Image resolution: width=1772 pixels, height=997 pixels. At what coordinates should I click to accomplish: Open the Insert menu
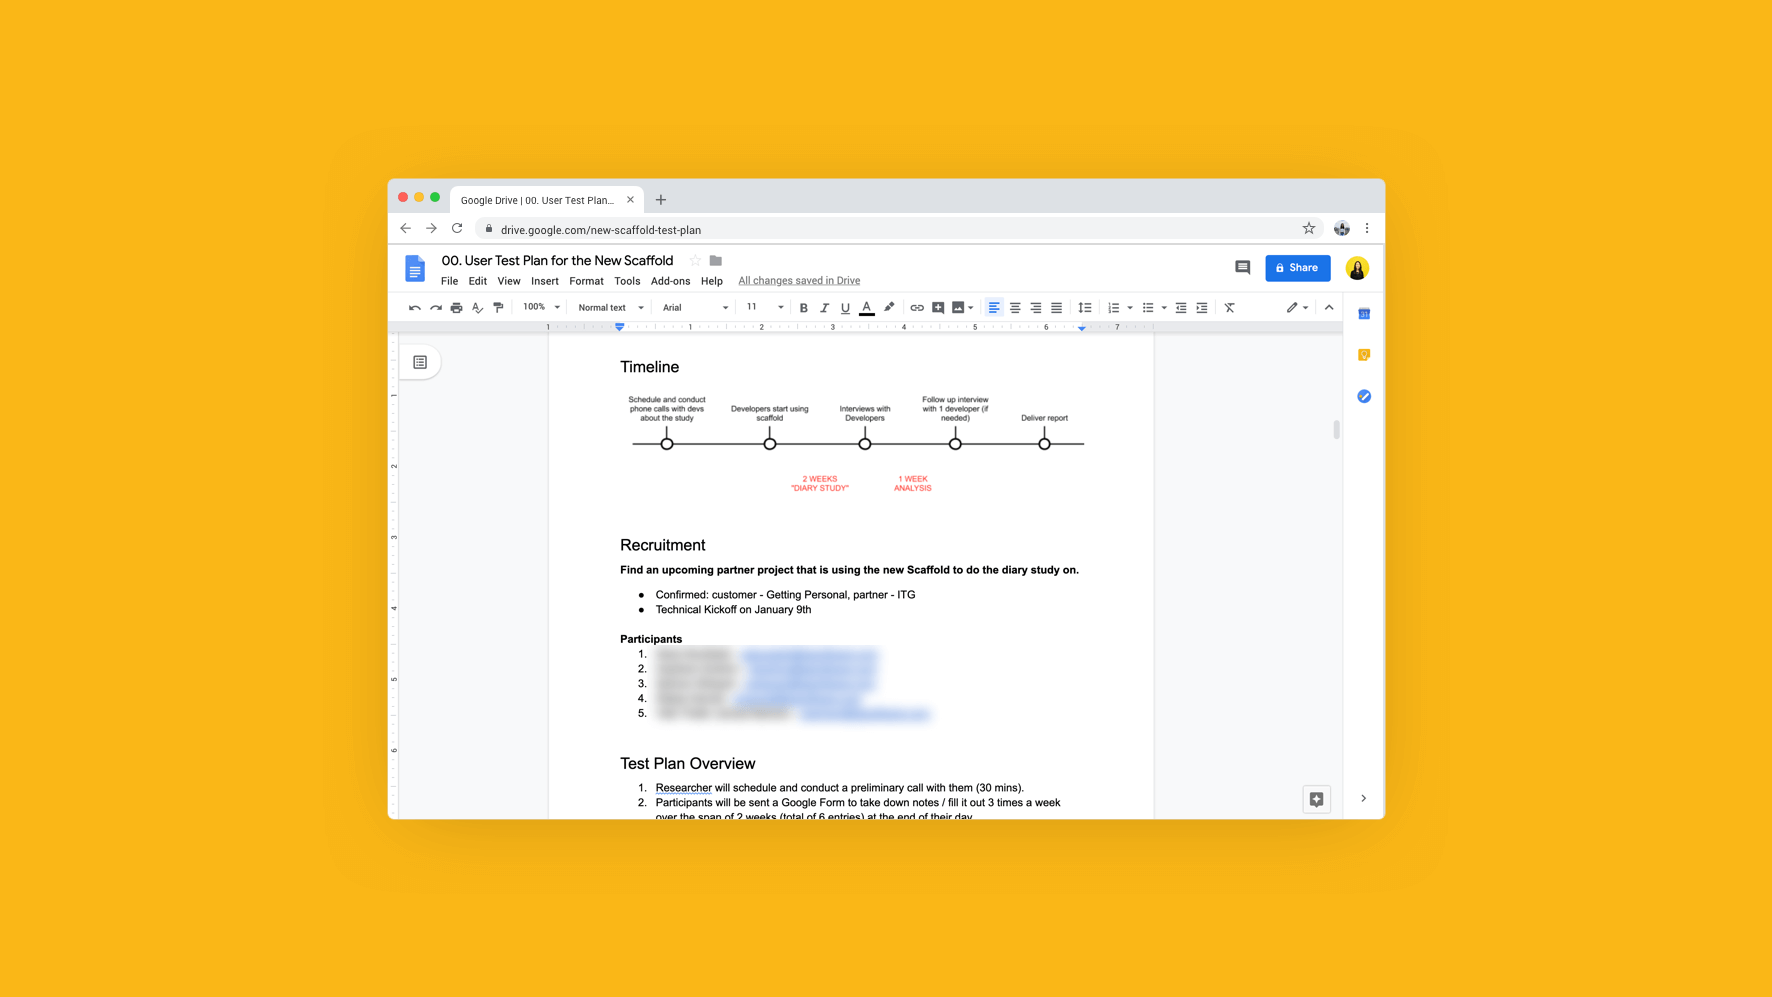coord(544,281)
